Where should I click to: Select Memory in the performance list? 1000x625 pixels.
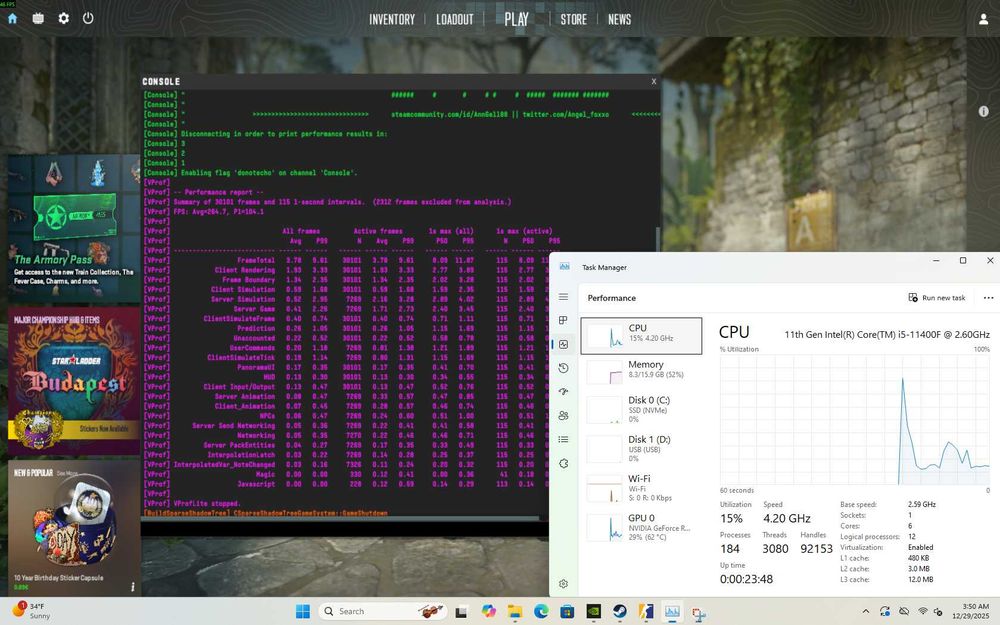[641, 371]
